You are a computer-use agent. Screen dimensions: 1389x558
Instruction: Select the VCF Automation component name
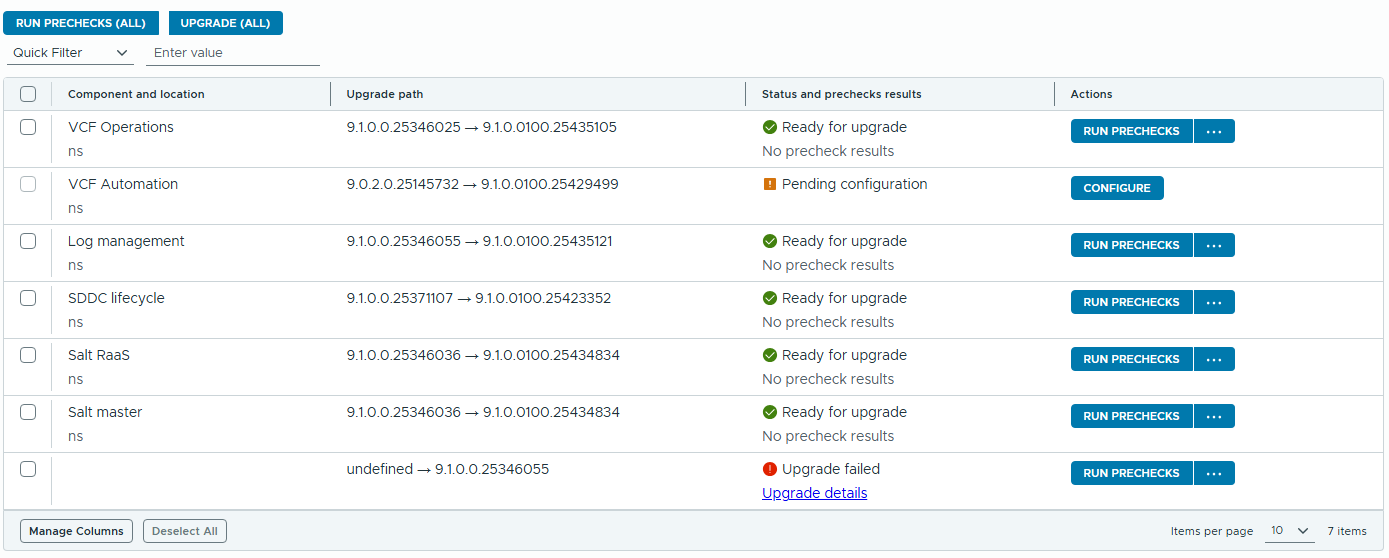(123, 184)
